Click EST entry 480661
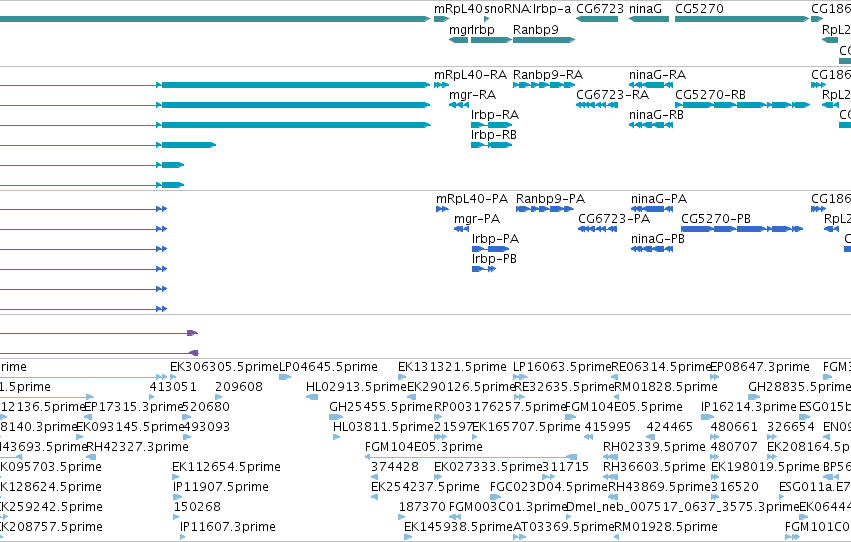 tap(734, 427)
